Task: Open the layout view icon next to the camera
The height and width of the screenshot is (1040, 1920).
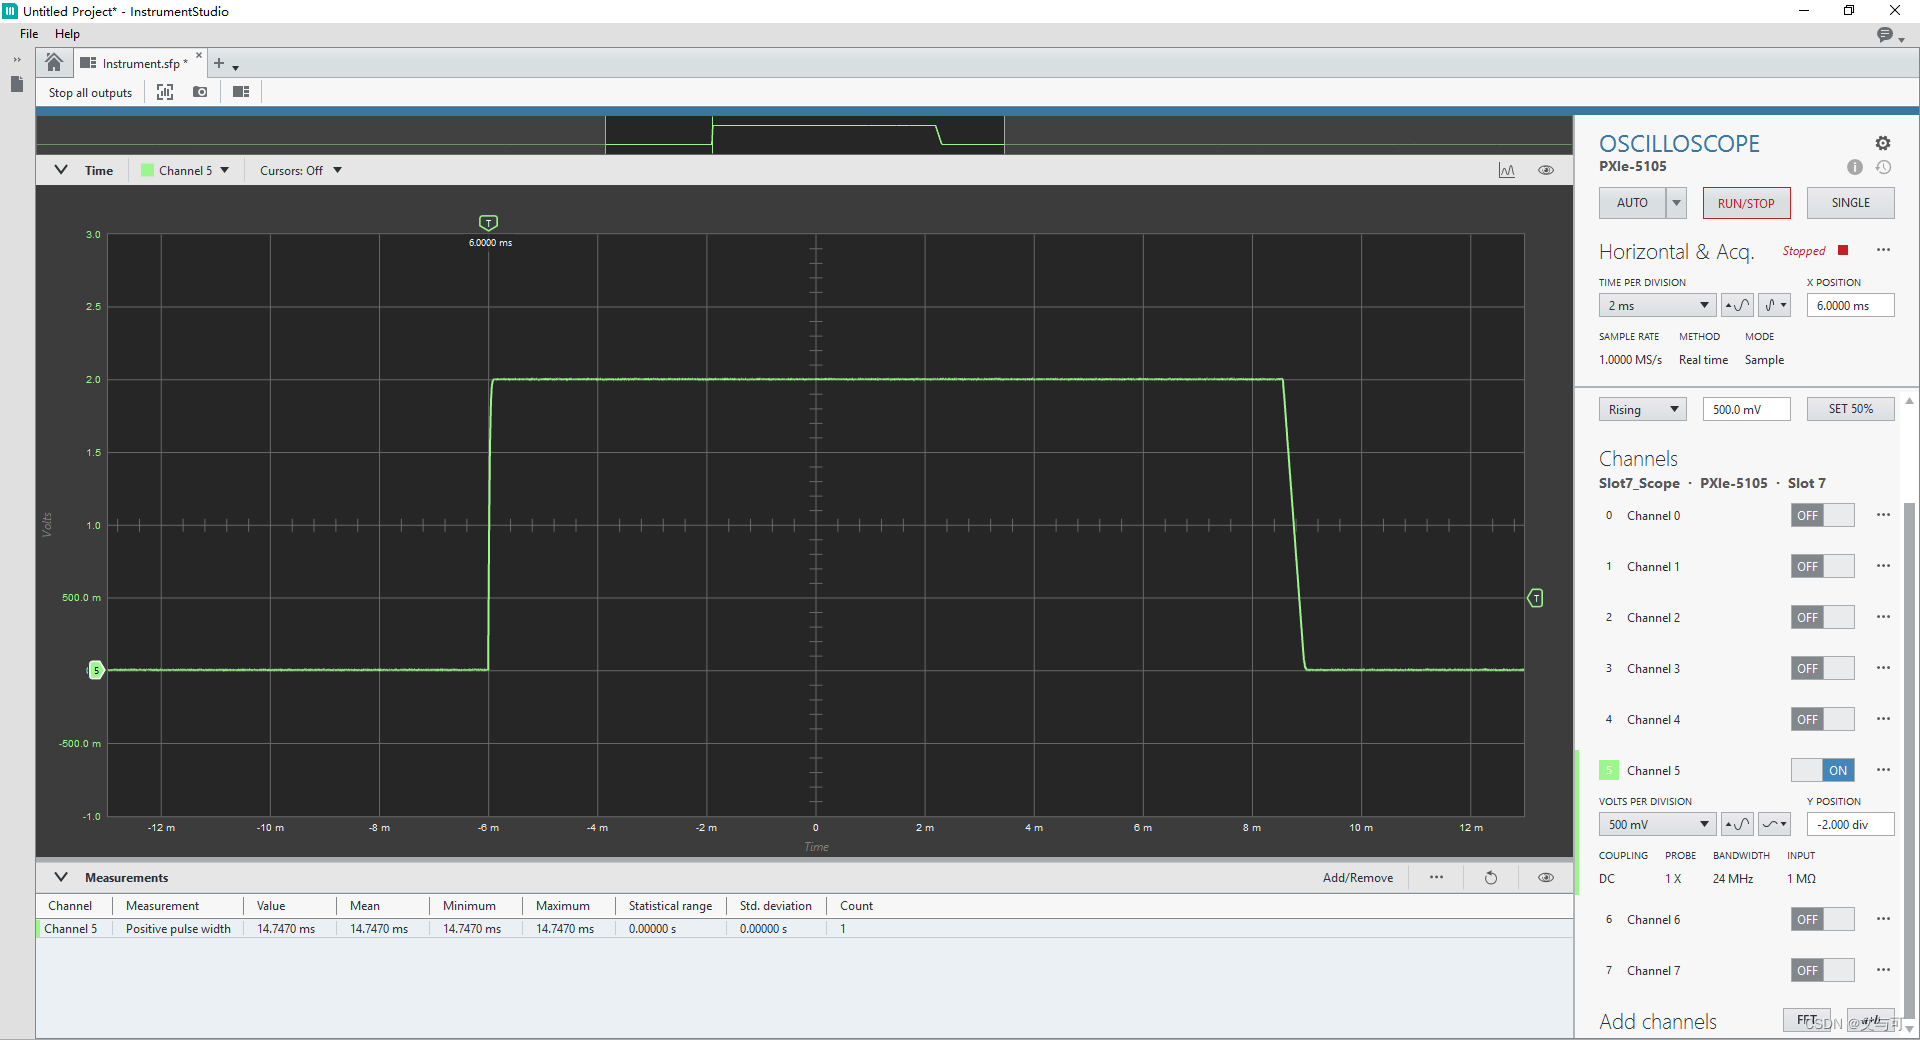Action: tap(240, 91)
